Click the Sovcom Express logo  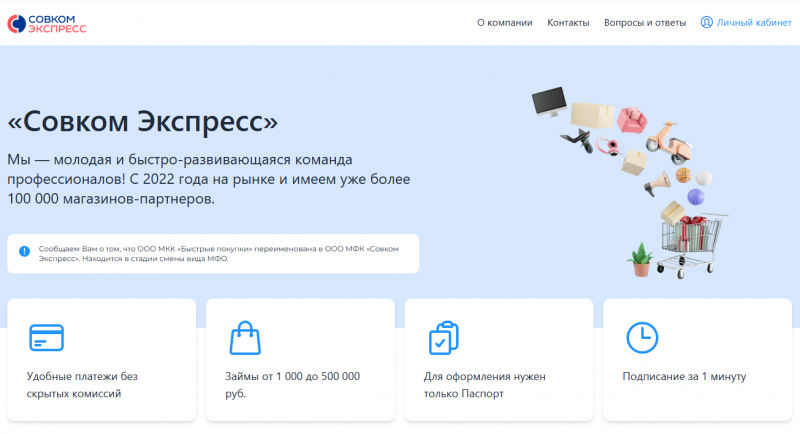point(46,23)
